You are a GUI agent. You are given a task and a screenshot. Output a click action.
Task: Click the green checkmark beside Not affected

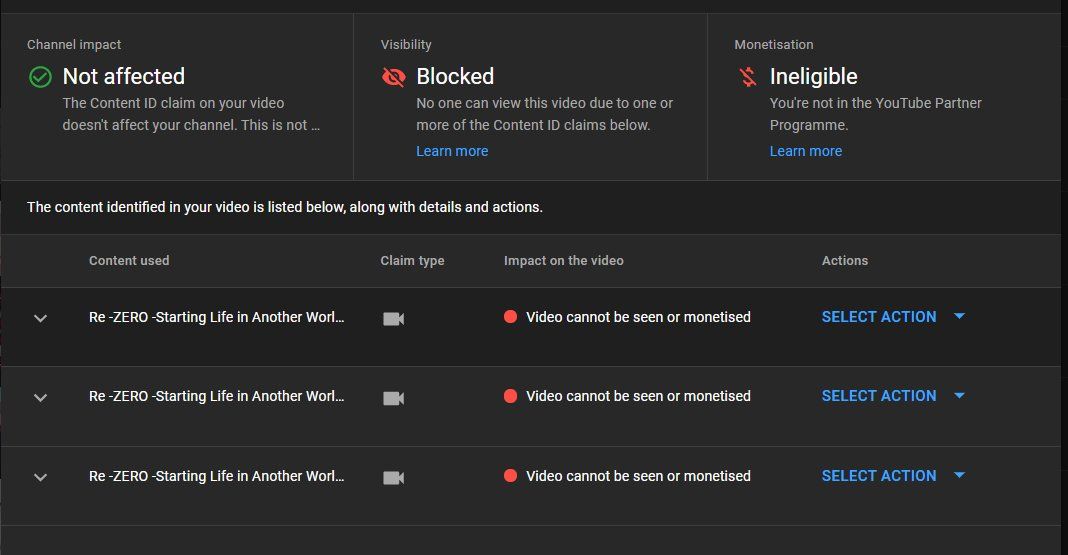click(40, 77)
